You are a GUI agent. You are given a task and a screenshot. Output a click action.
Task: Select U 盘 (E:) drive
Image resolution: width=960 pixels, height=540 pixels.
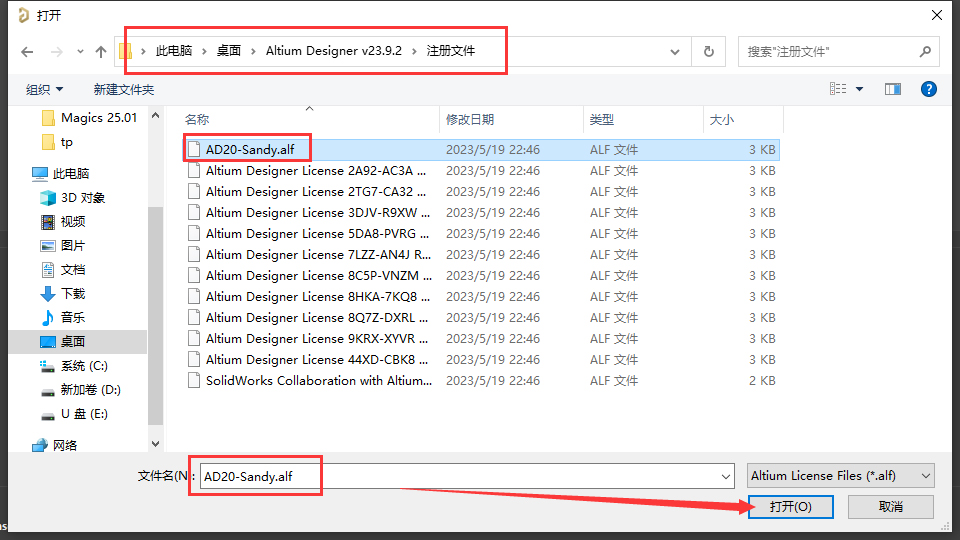pyautogui.click(x=74, y=414)
